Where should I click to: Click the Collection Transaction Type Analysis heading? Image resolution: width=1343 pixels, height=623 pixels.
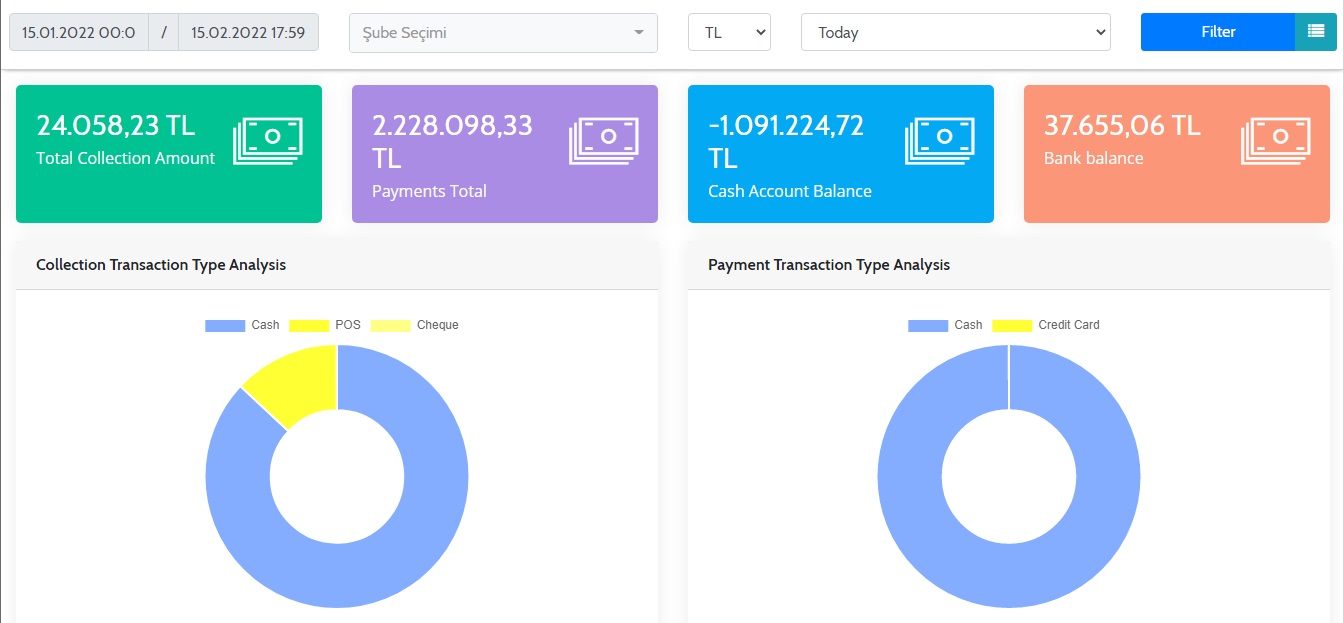pyautogui.click(x=161, y=265)
